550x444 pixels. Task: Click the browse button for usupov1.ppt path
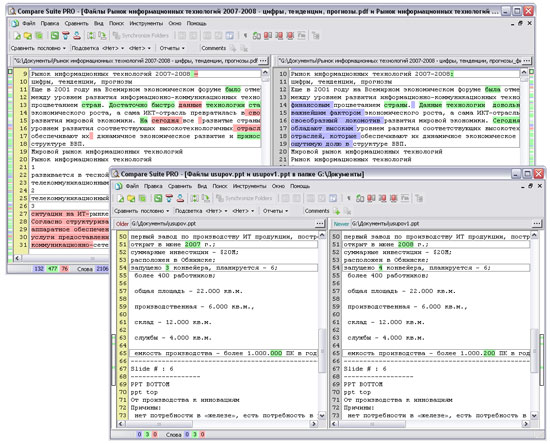pyautogui.click(x=537, y=224)
